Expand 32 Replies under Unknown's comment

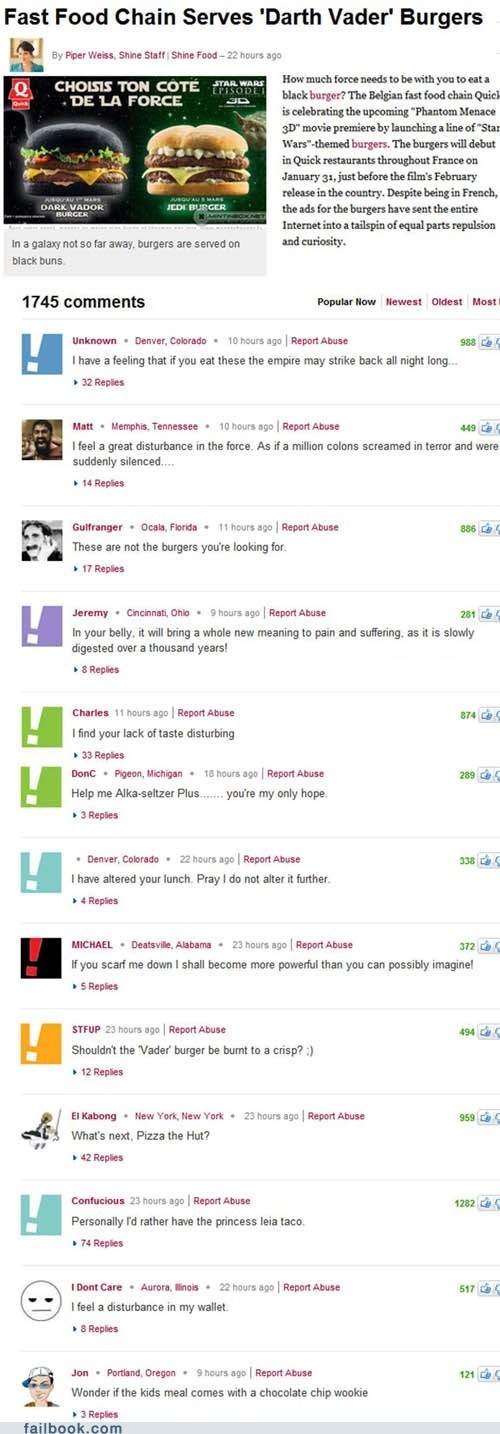(99, 383)
